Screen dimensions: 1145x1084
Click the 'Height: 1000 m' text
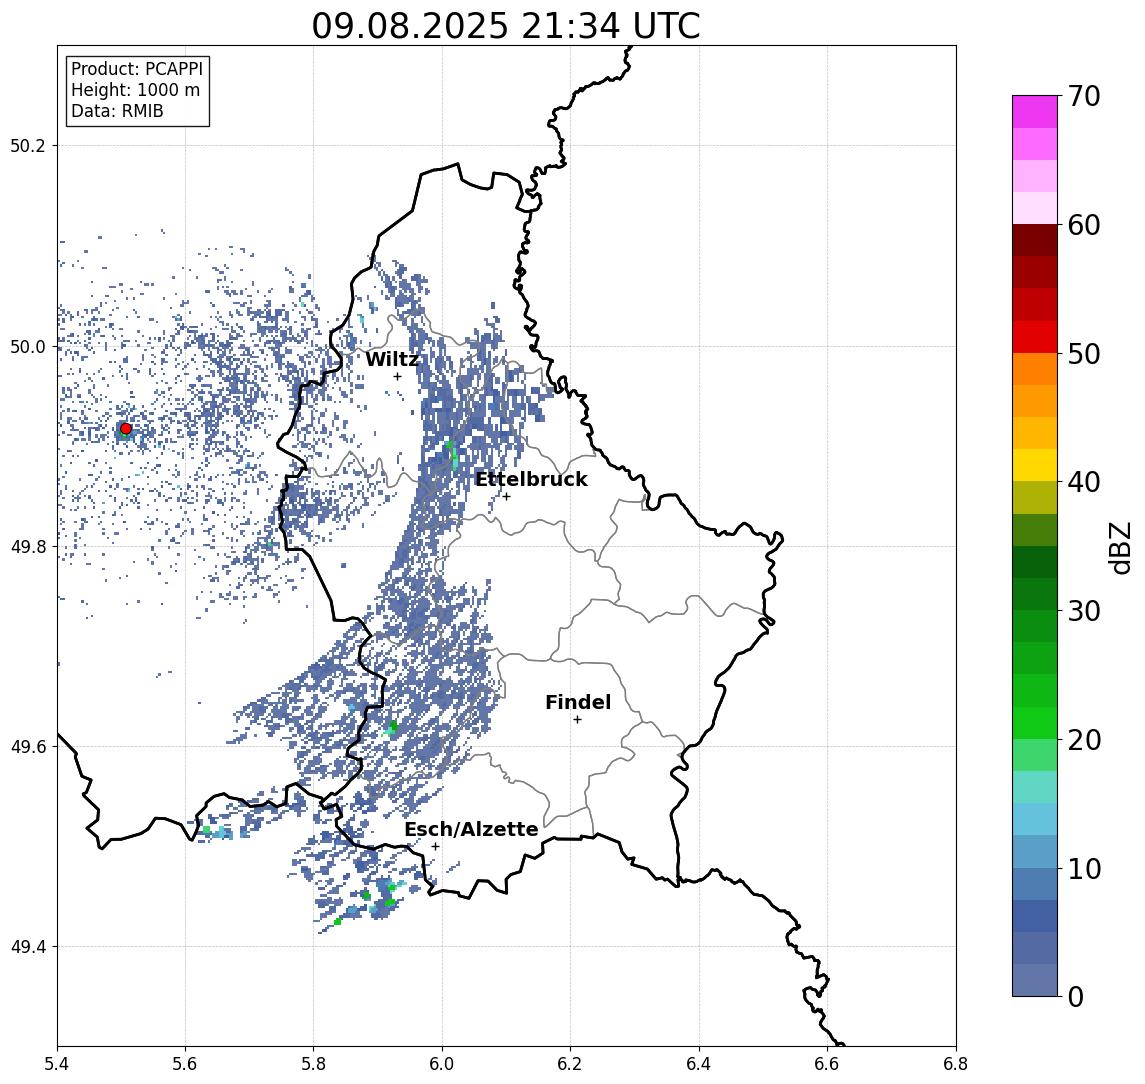(135, 90)
